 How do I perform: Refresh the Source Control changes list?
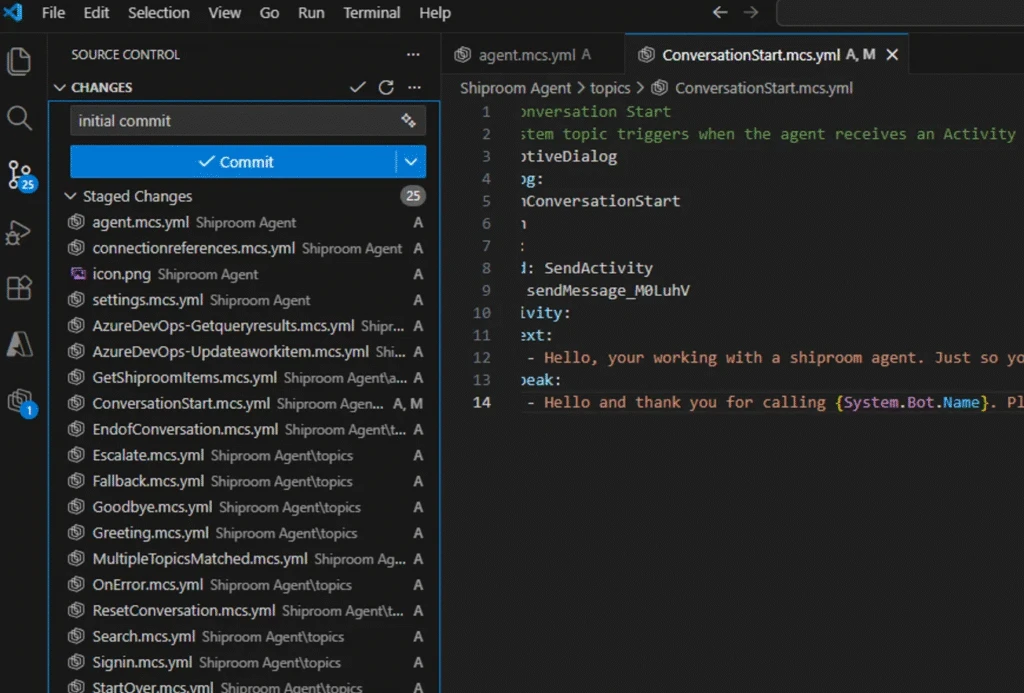[x=387, y=87]
